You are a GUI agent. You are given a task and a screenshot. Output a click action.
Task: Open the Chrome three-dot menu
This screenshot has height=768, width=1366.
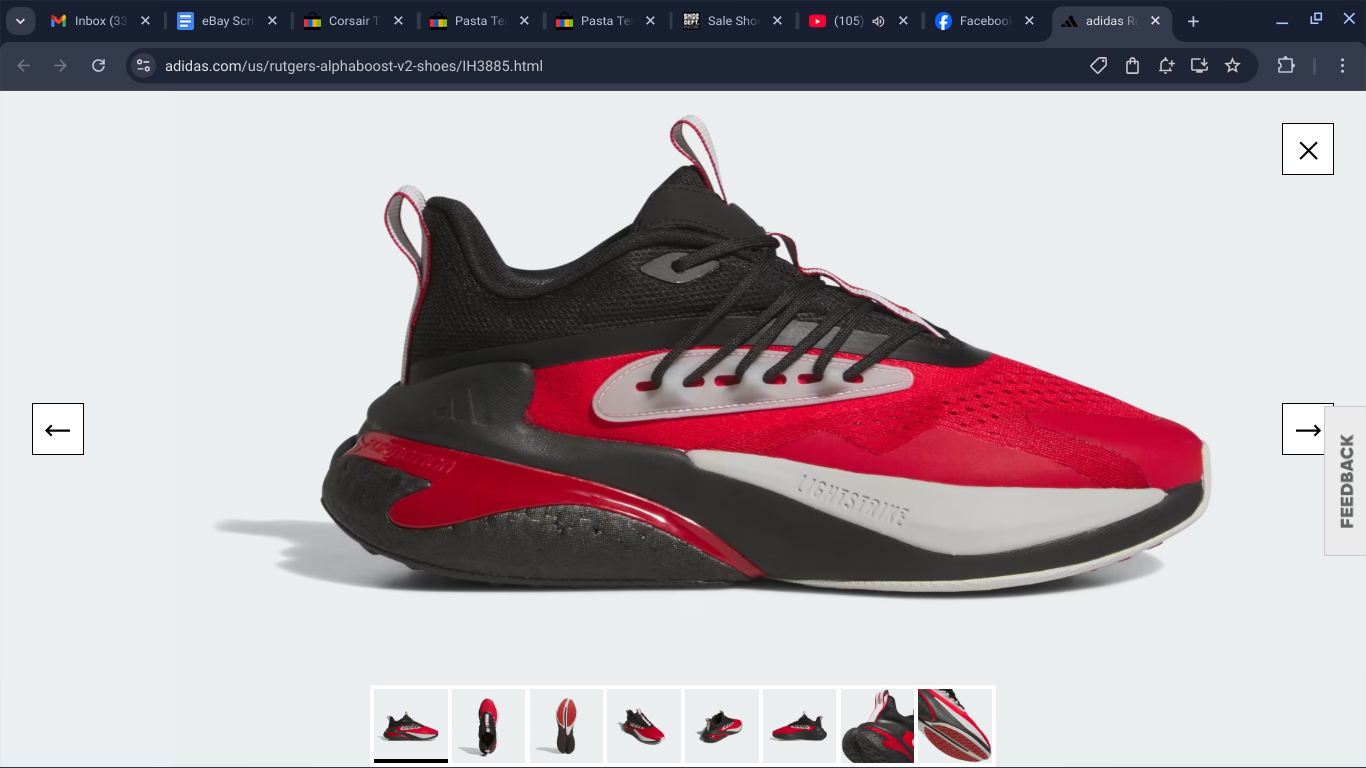1342,66
